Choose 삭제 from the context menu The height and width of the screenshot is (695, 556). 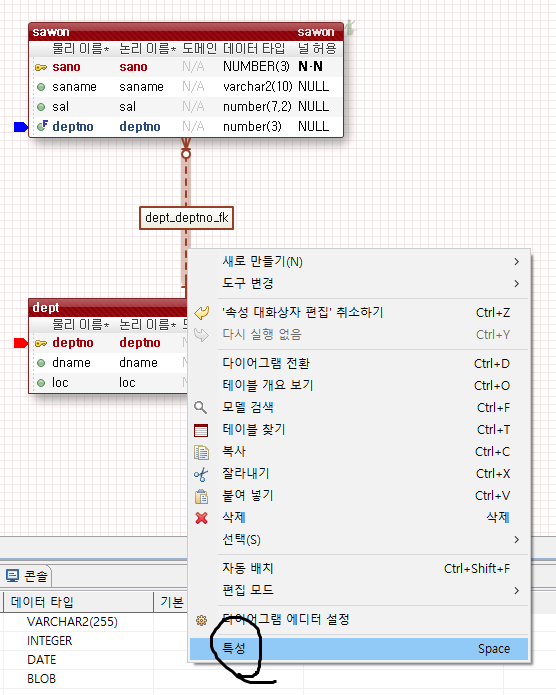(x=359, y=517)
